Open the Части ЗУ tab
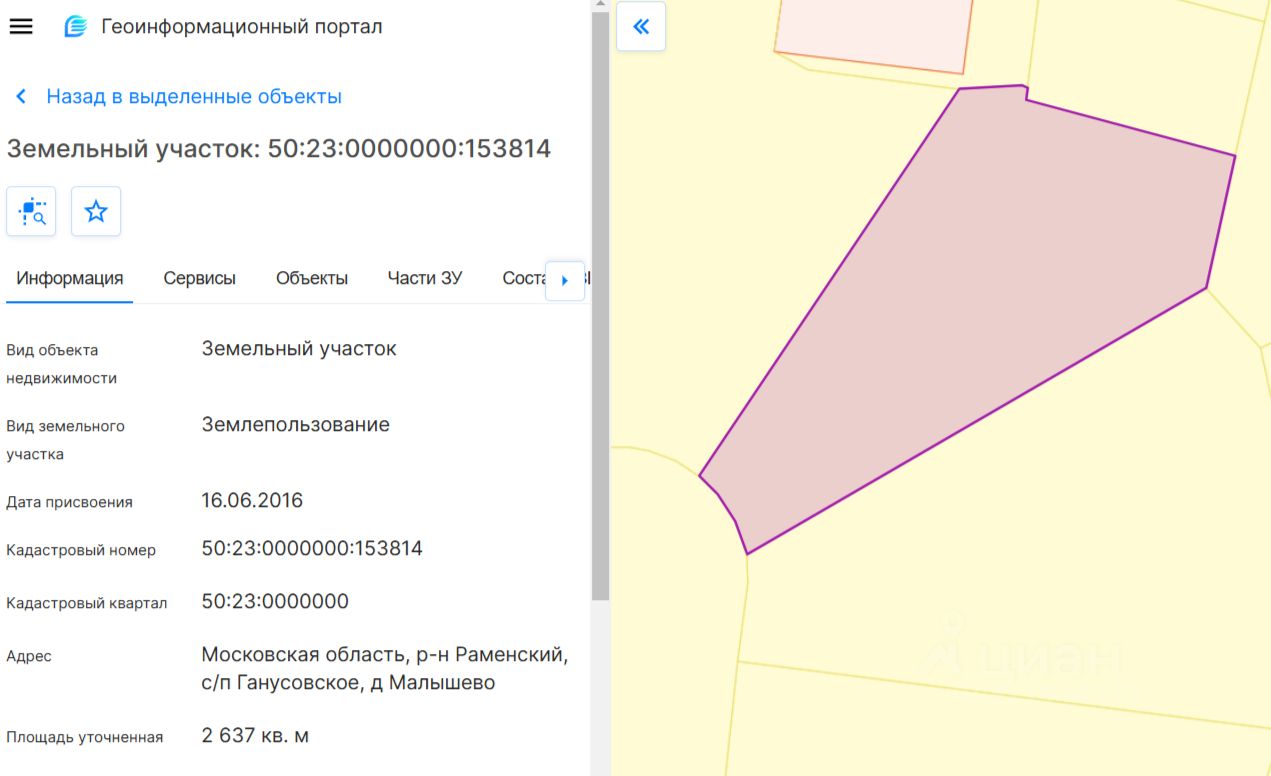Viewport: 1271px width, 776px height. pyautogui.click(x=425, y=279)
